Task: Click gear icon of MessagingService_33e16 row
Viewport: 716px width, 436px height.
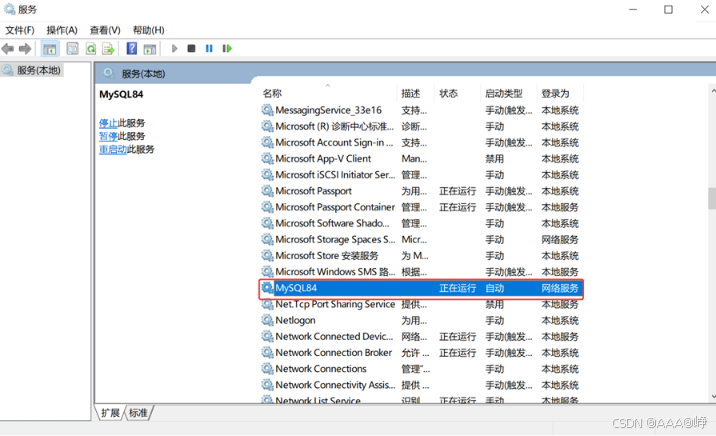Action: coord(267,110)
